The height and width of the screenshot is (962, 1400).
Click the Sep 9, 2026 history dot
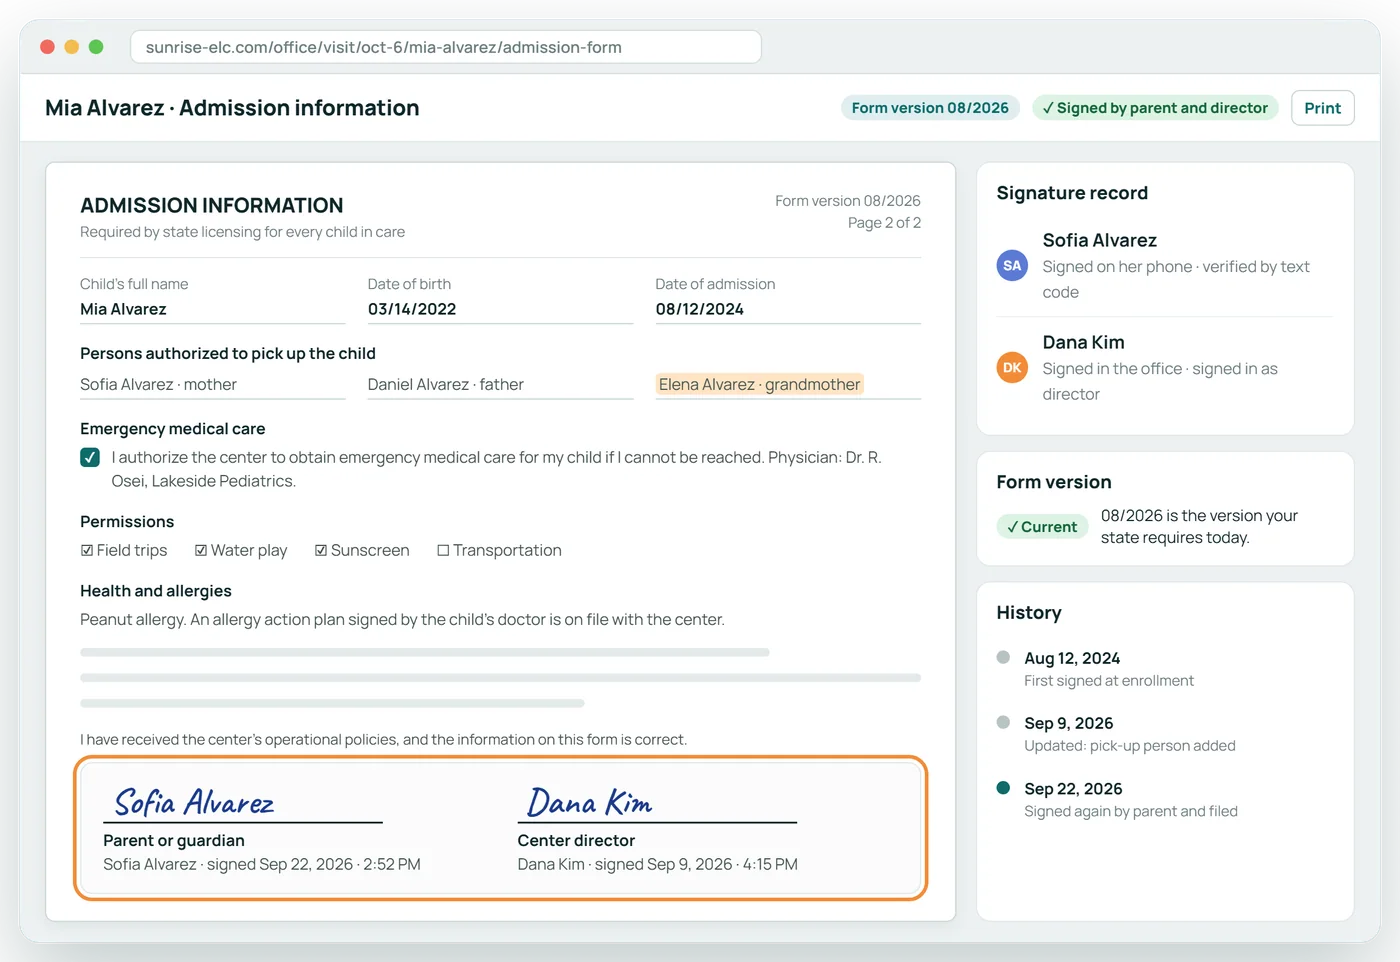[x=1003, y=722]
